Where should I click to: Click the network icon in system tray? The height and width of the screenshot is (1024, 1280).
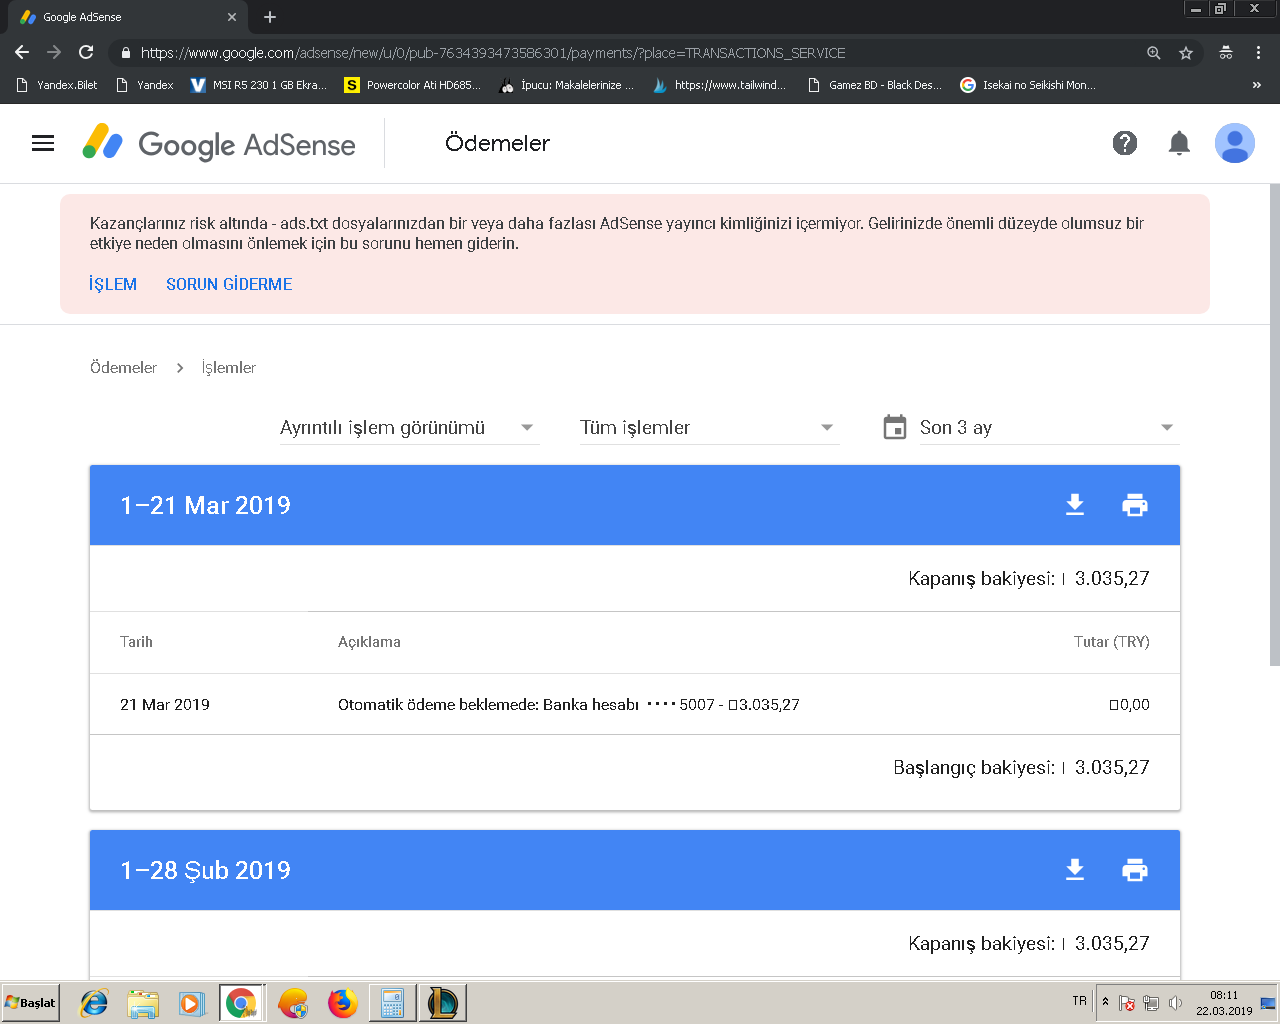pyautogui.click(x=1151, y=1003)
